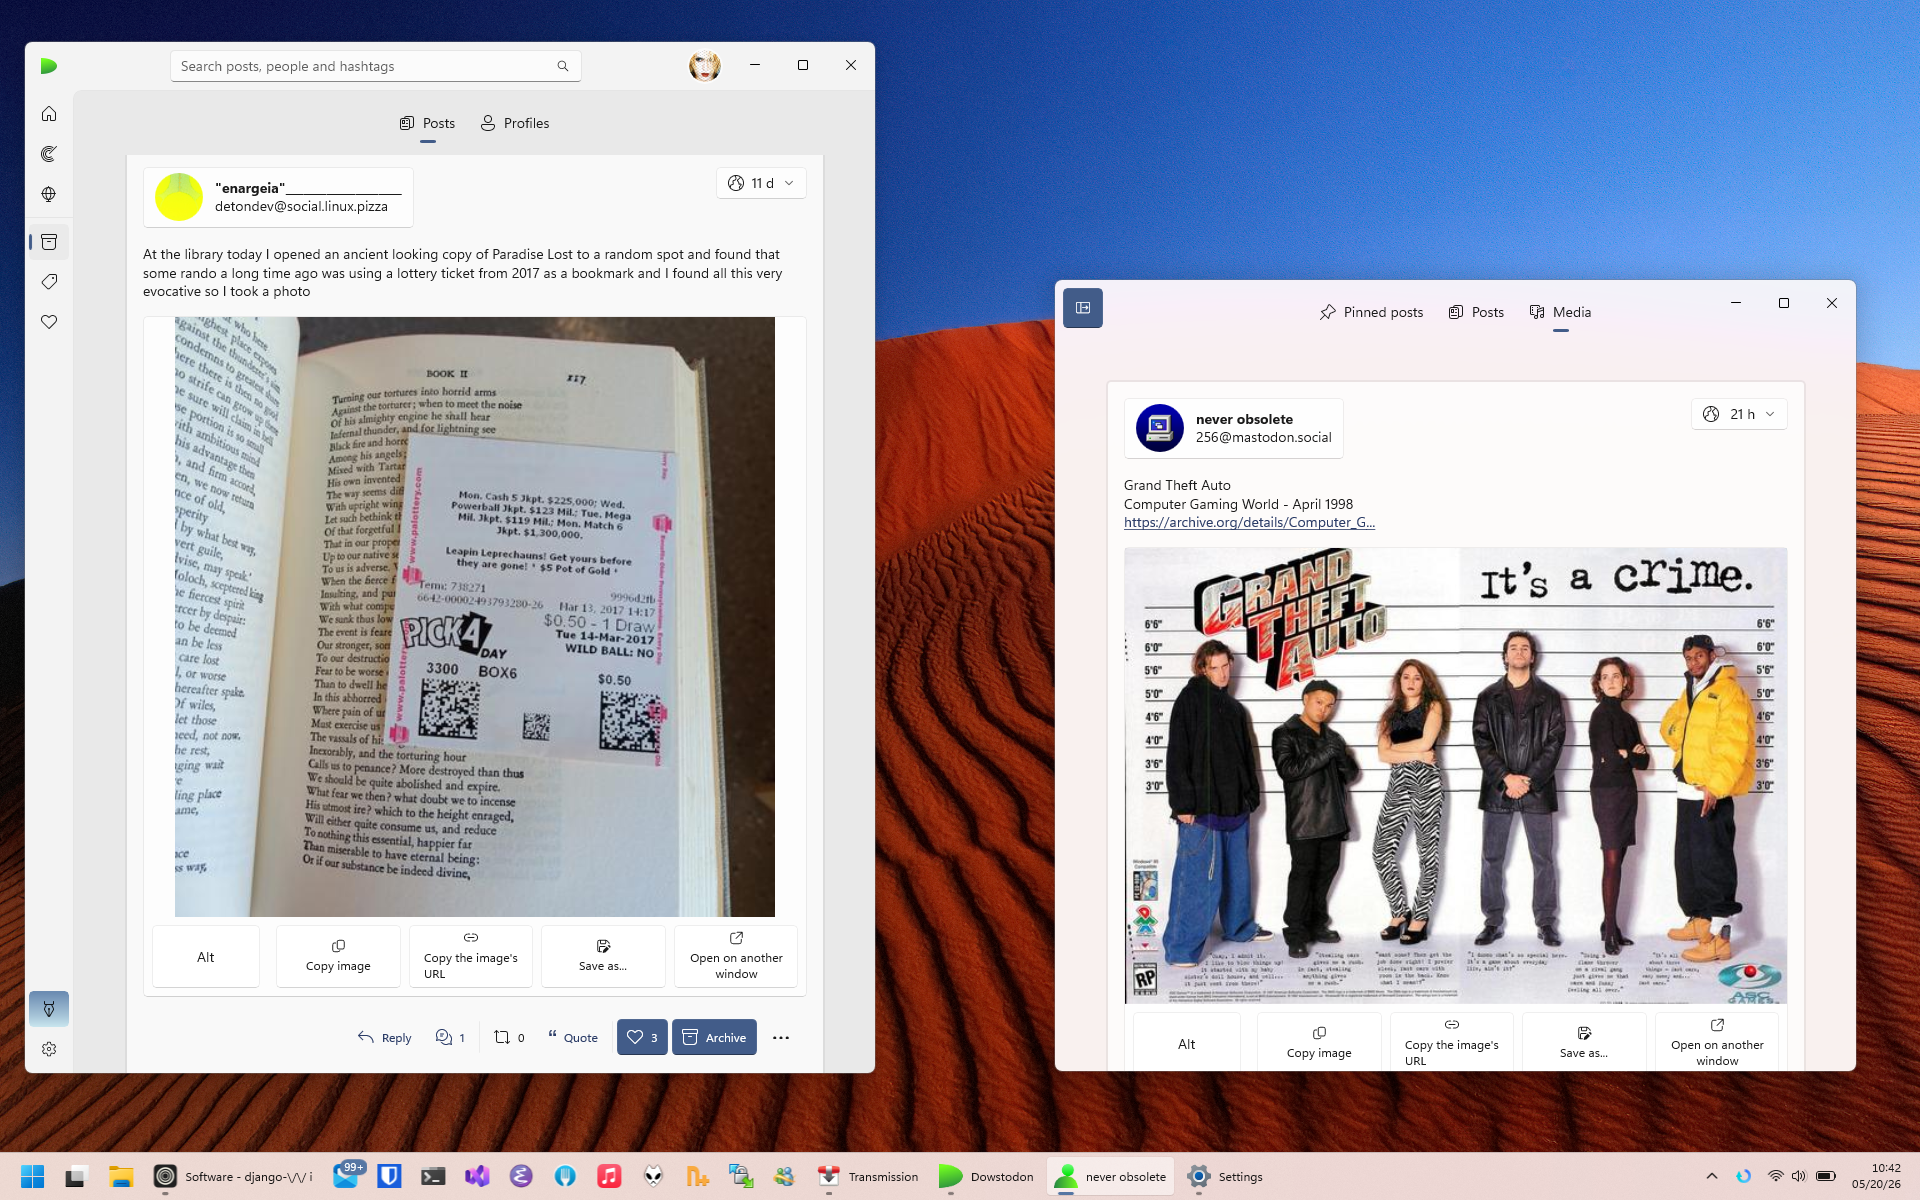Expand the 11 d visibility dropdown
This screenshot has height=1200, width=1920.
pyautogui.click(x=761, y=183)
